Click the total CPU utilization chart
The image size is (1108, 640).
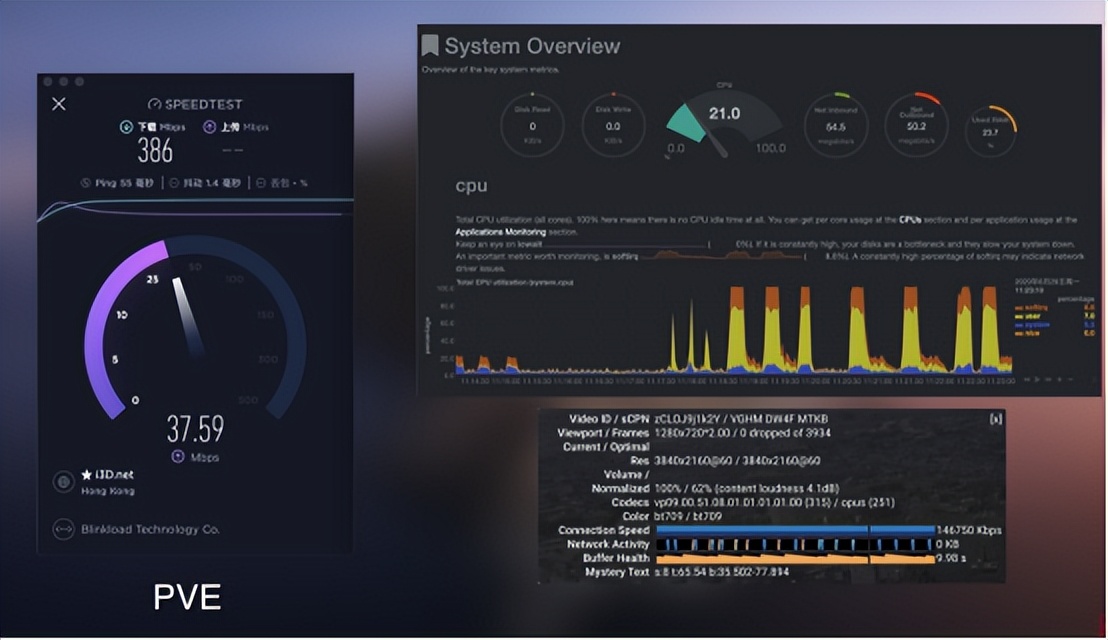click(x=733, y=330)
